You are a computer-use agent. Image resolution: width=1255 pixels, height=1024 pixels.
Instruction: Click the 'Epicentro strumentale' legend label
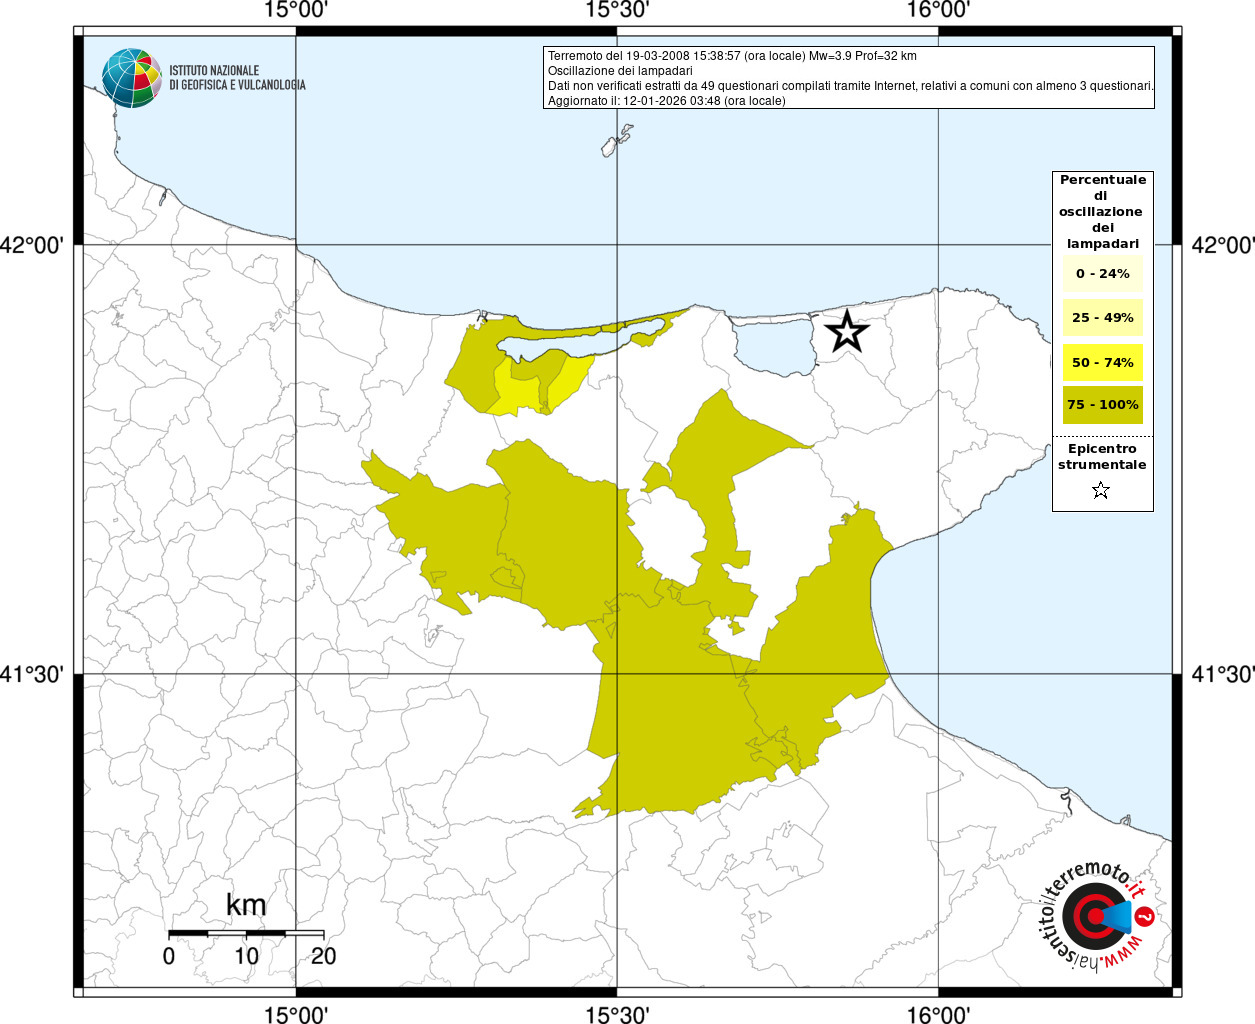coord(1102,457)
